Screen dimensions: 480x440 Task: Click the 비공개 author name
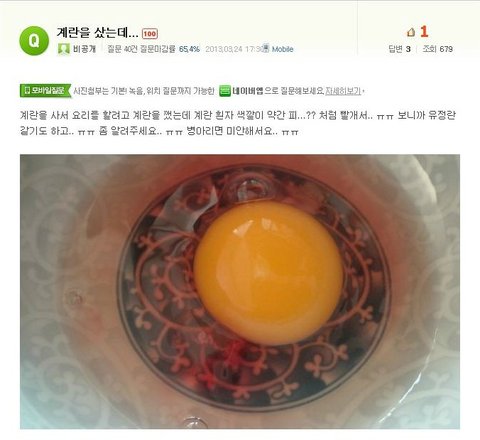[x=85, y=49]
